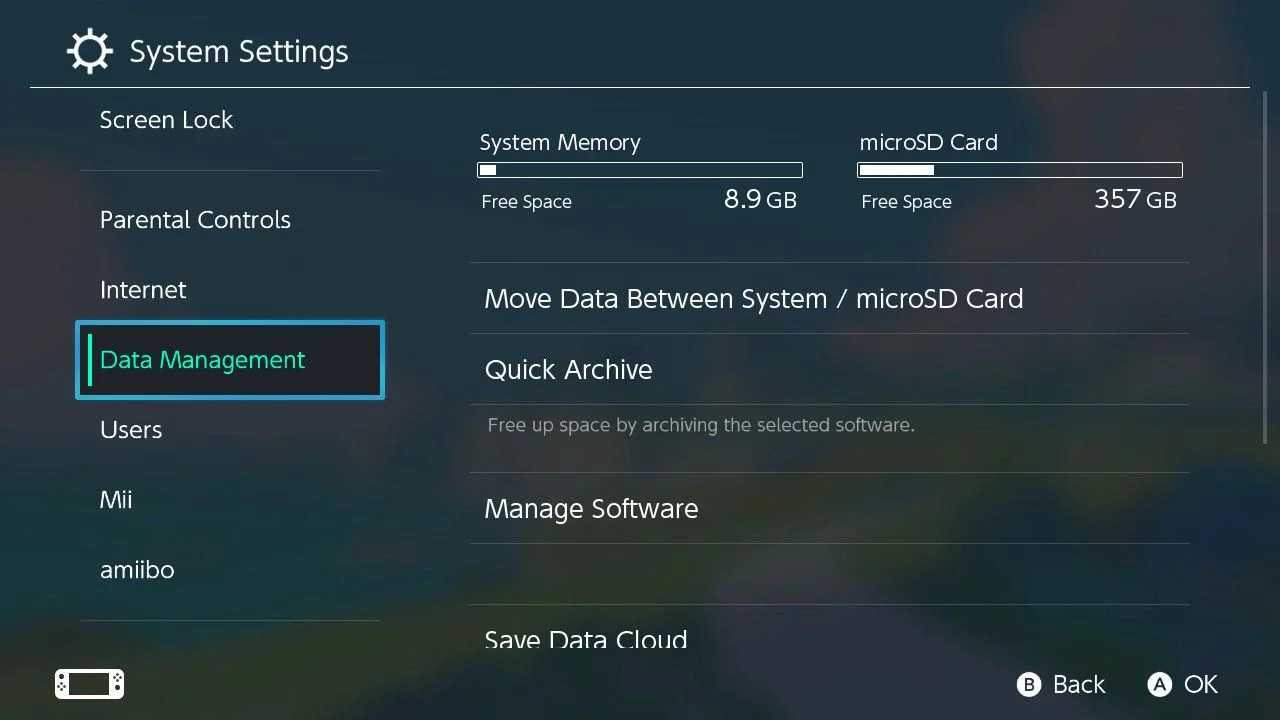Click the System Memory usage bar
Image resolution: width=1280 pixels, height=720 pixels.
click(x=640, y=170)
